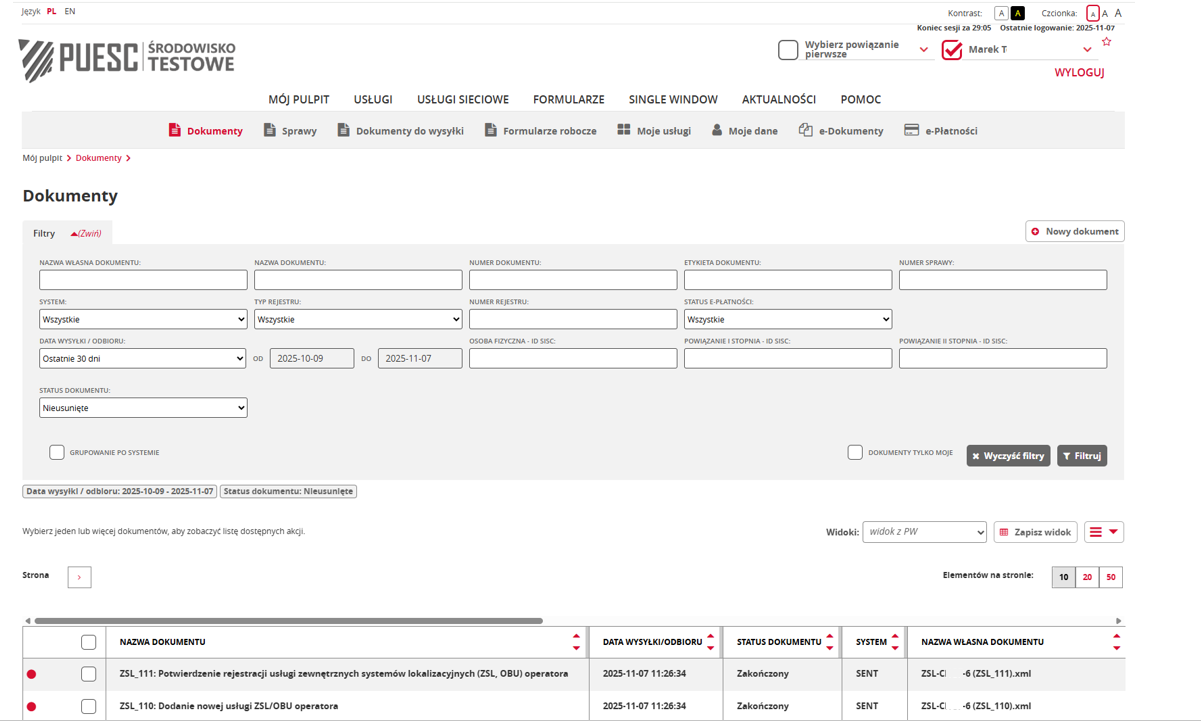Open the Single Window menu

[673, 99]
